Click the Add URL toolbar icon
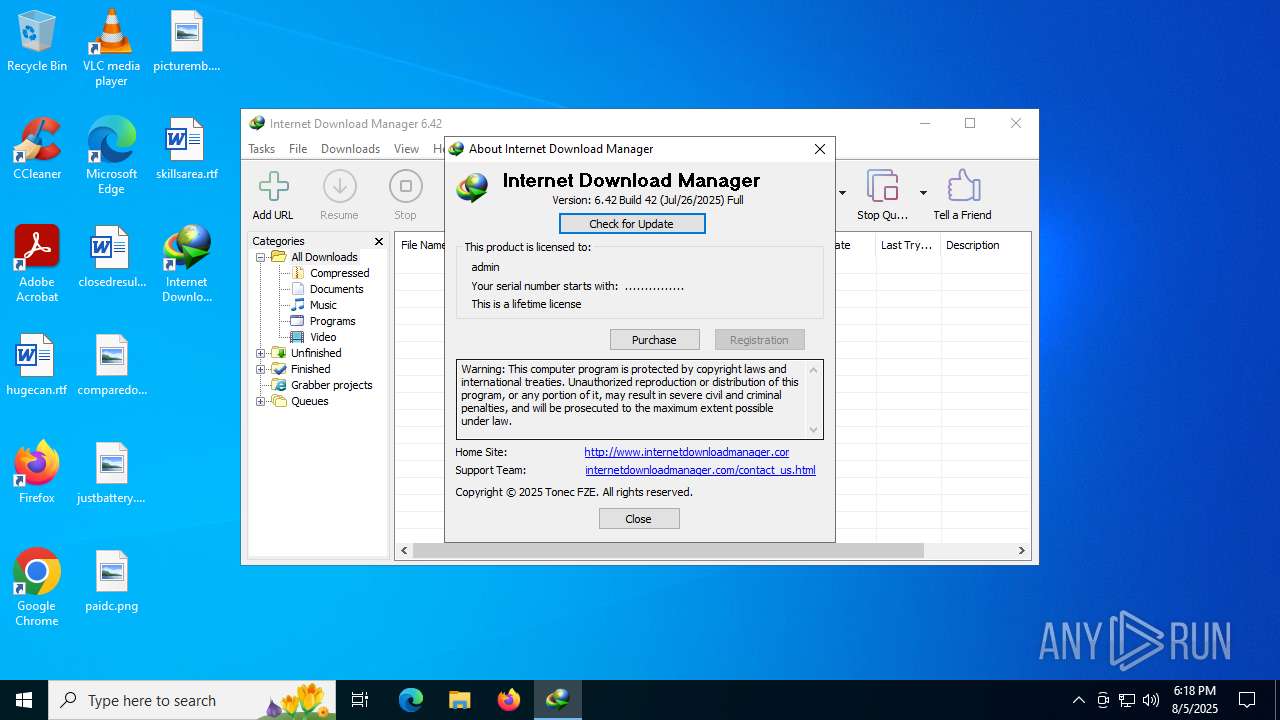 273,187
